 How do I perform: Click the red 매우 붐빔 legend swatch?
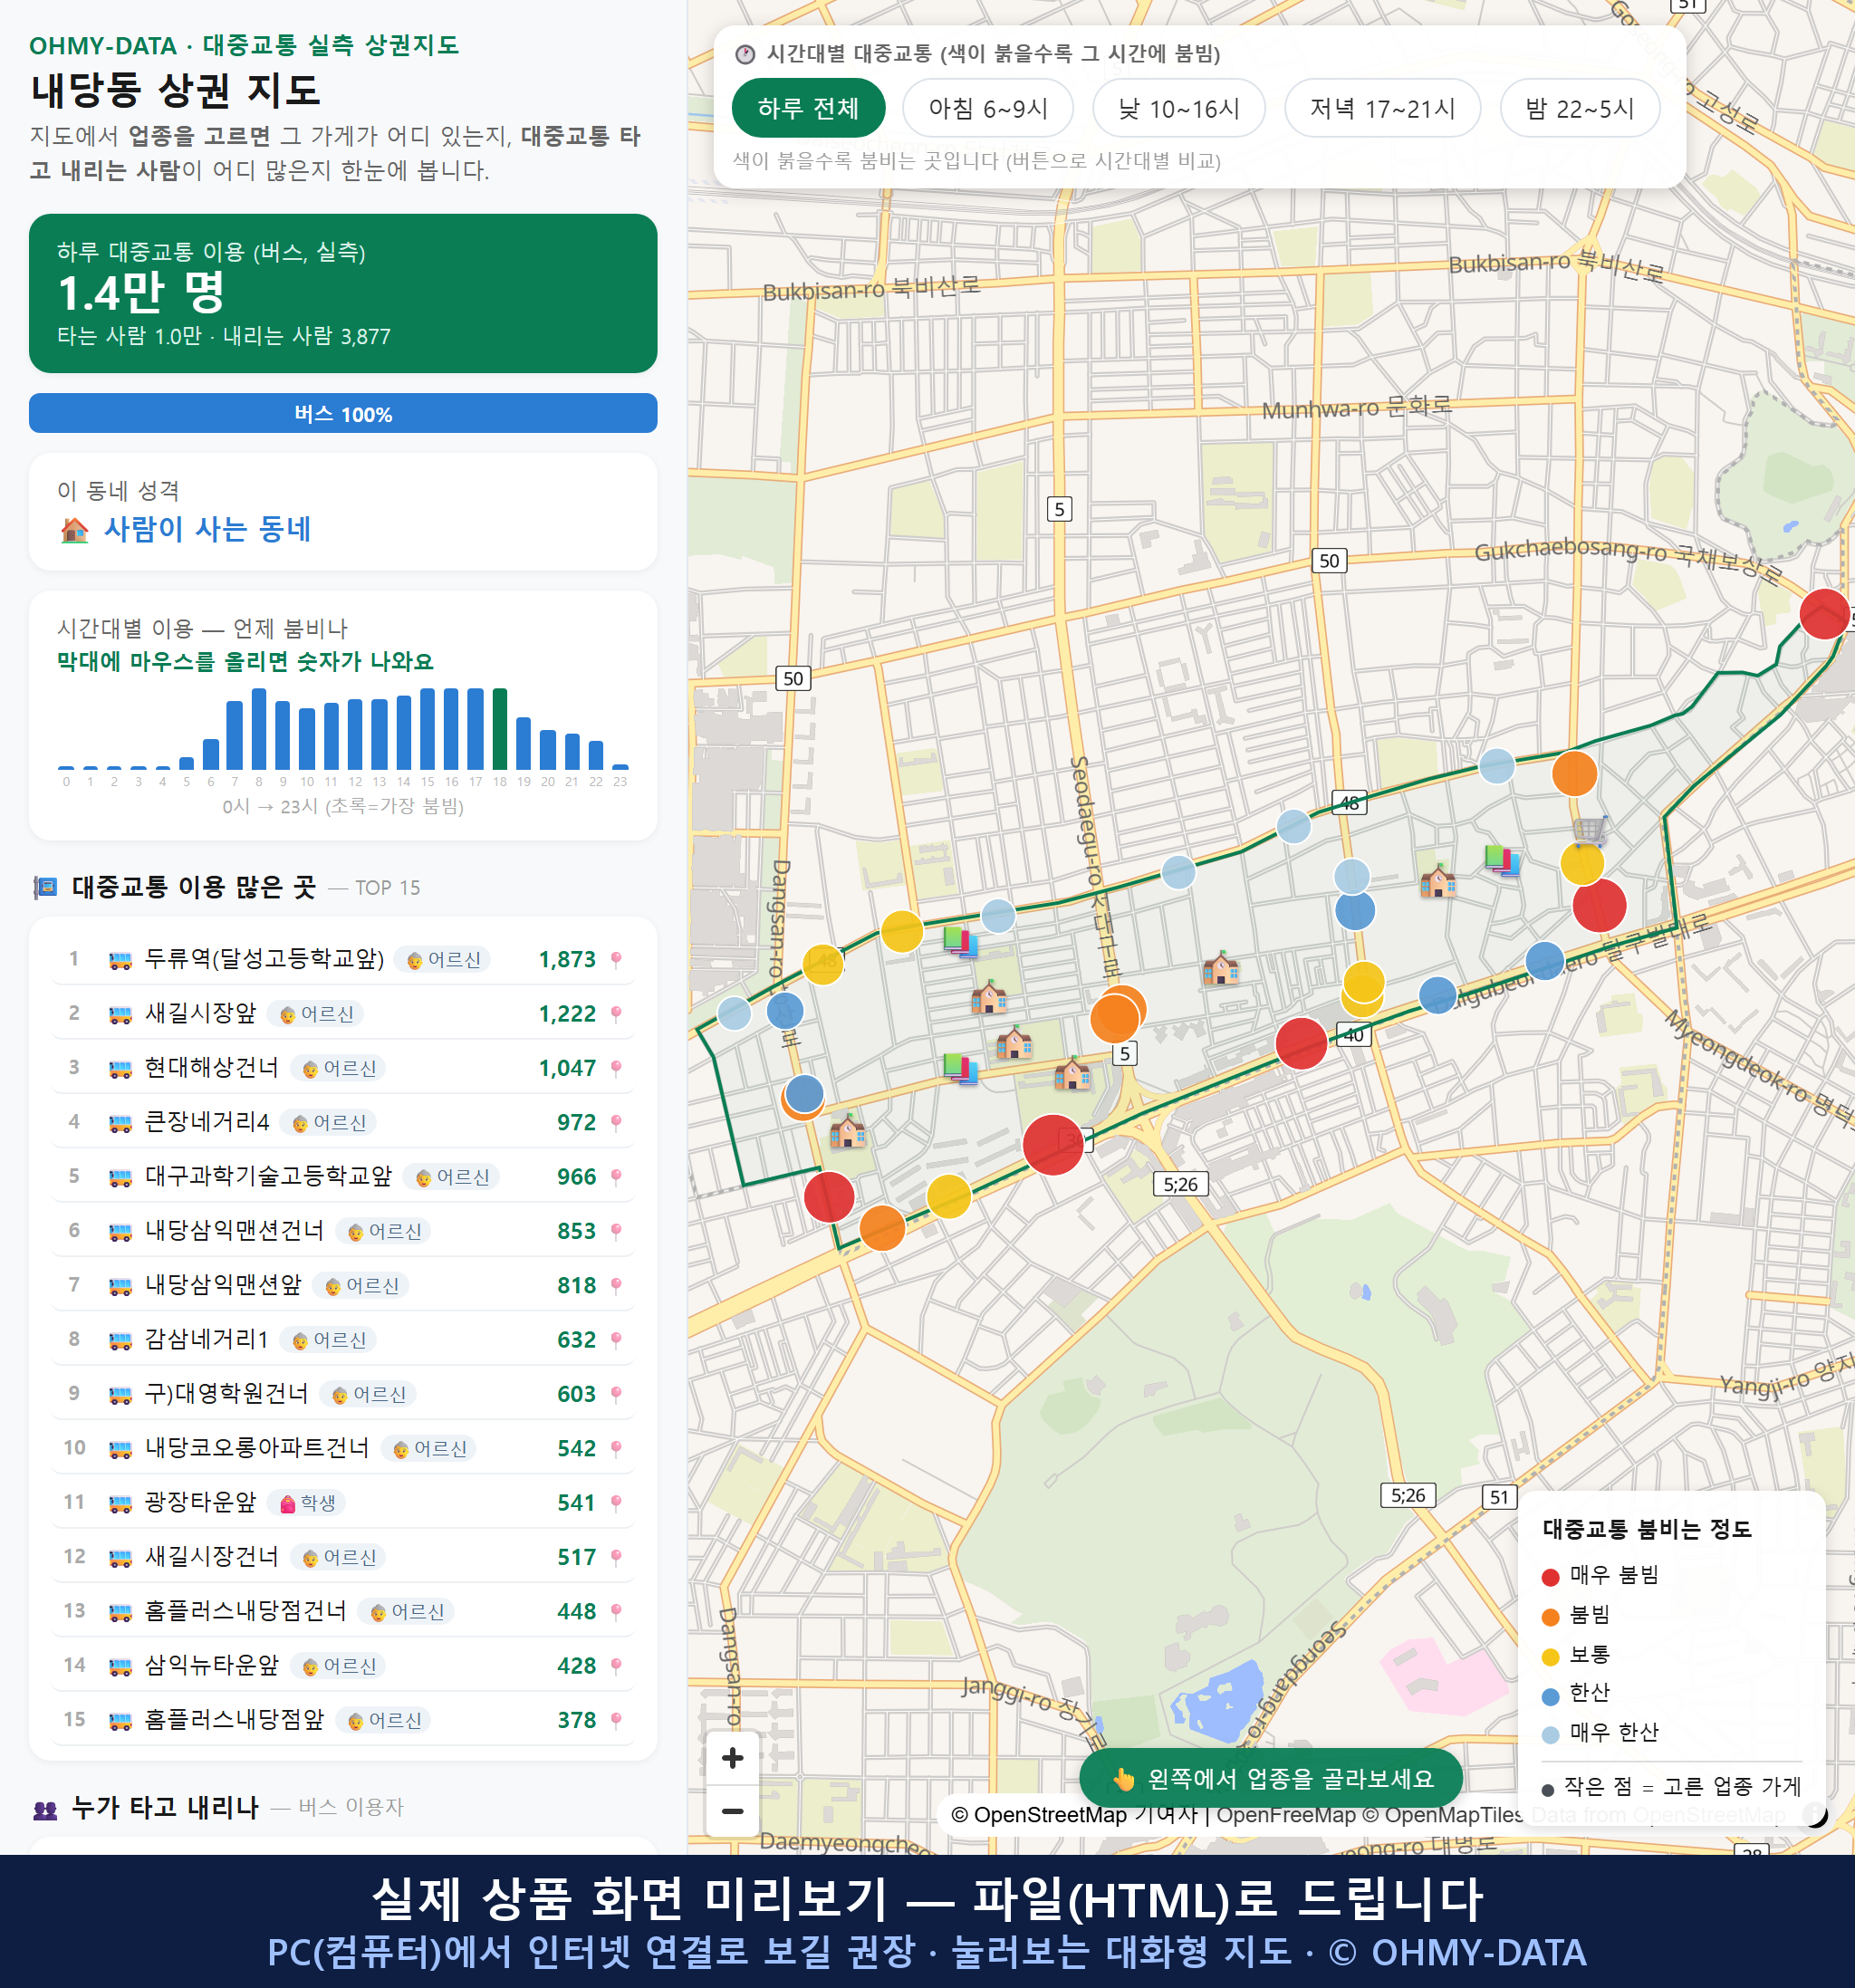tap(1550, 1577)
